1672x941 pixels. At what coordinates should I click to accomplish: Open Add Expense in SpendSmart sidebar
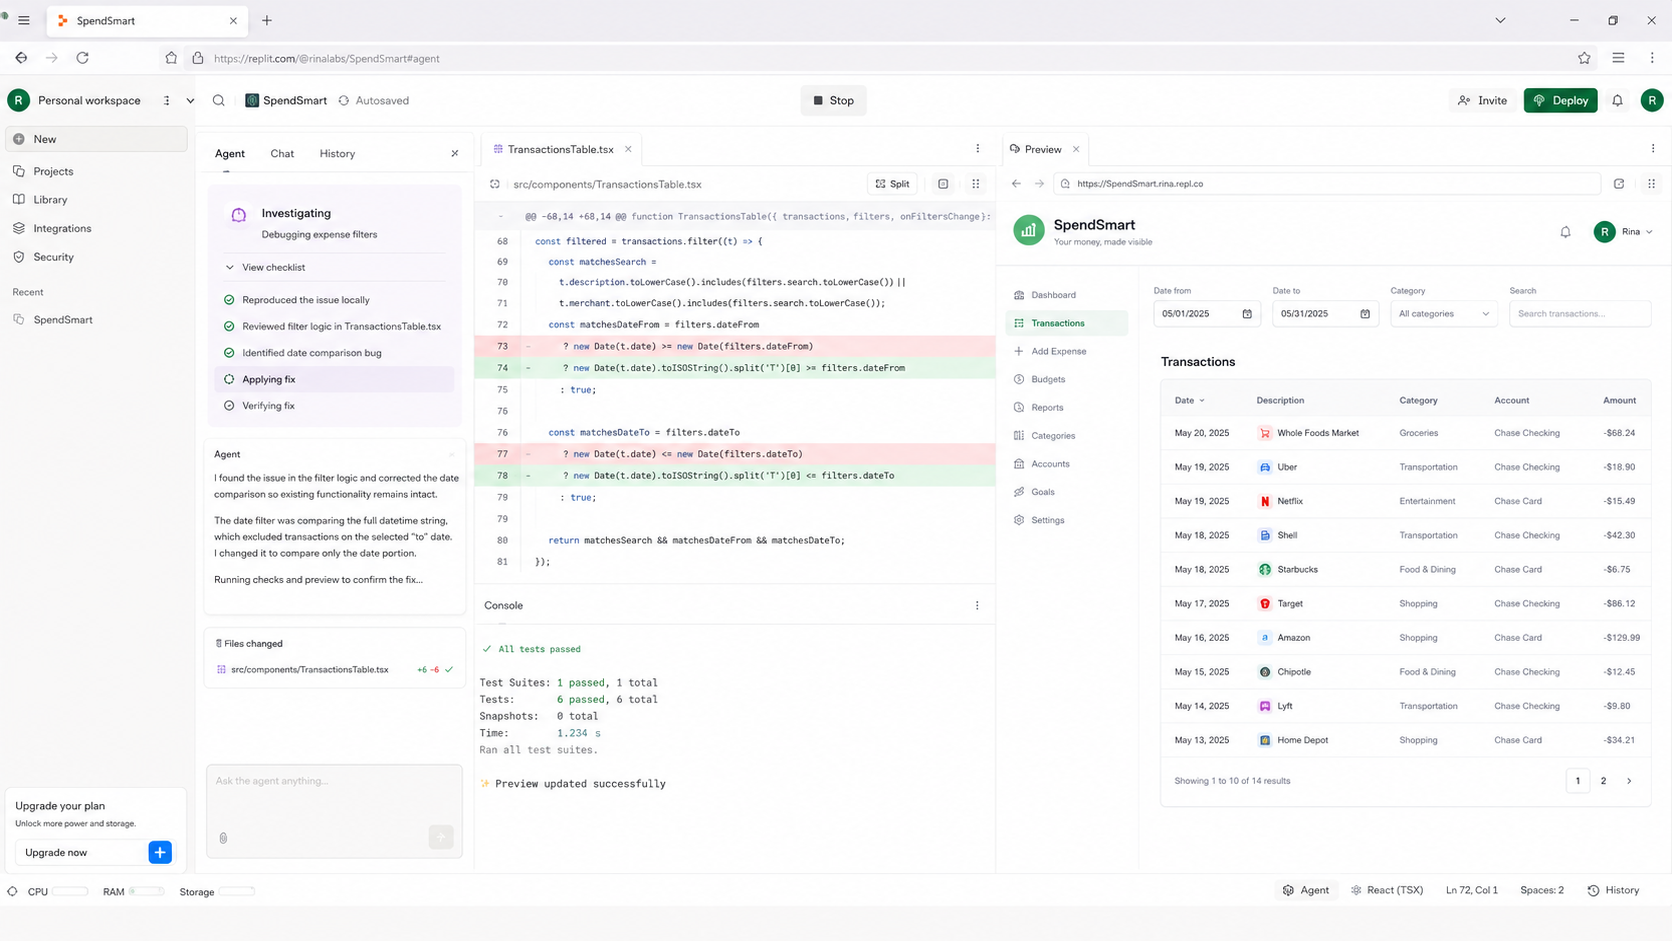(x=1058, y=351)
